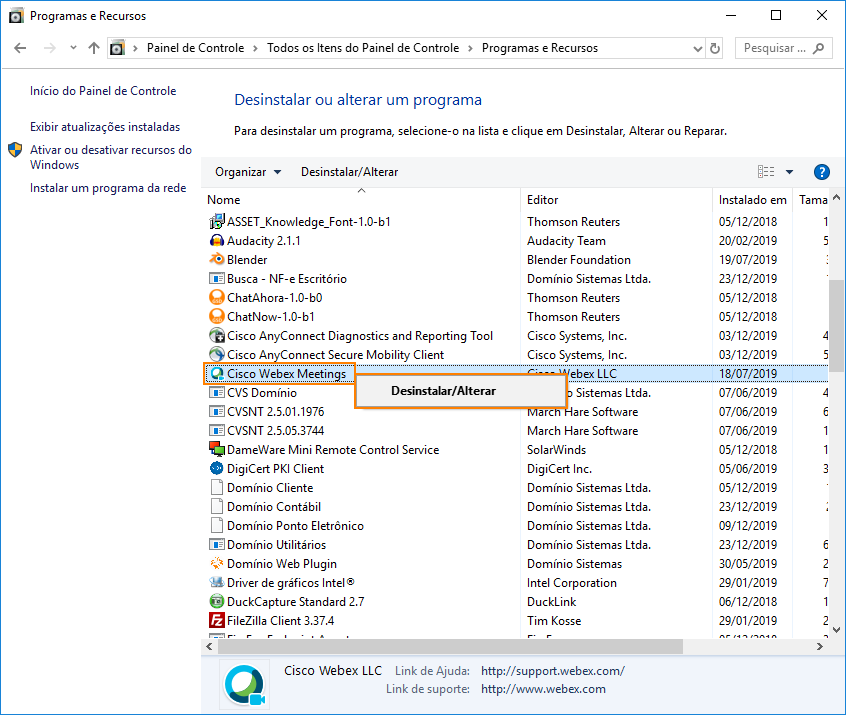Open the support.webex.com help link

tap(552, 671)
